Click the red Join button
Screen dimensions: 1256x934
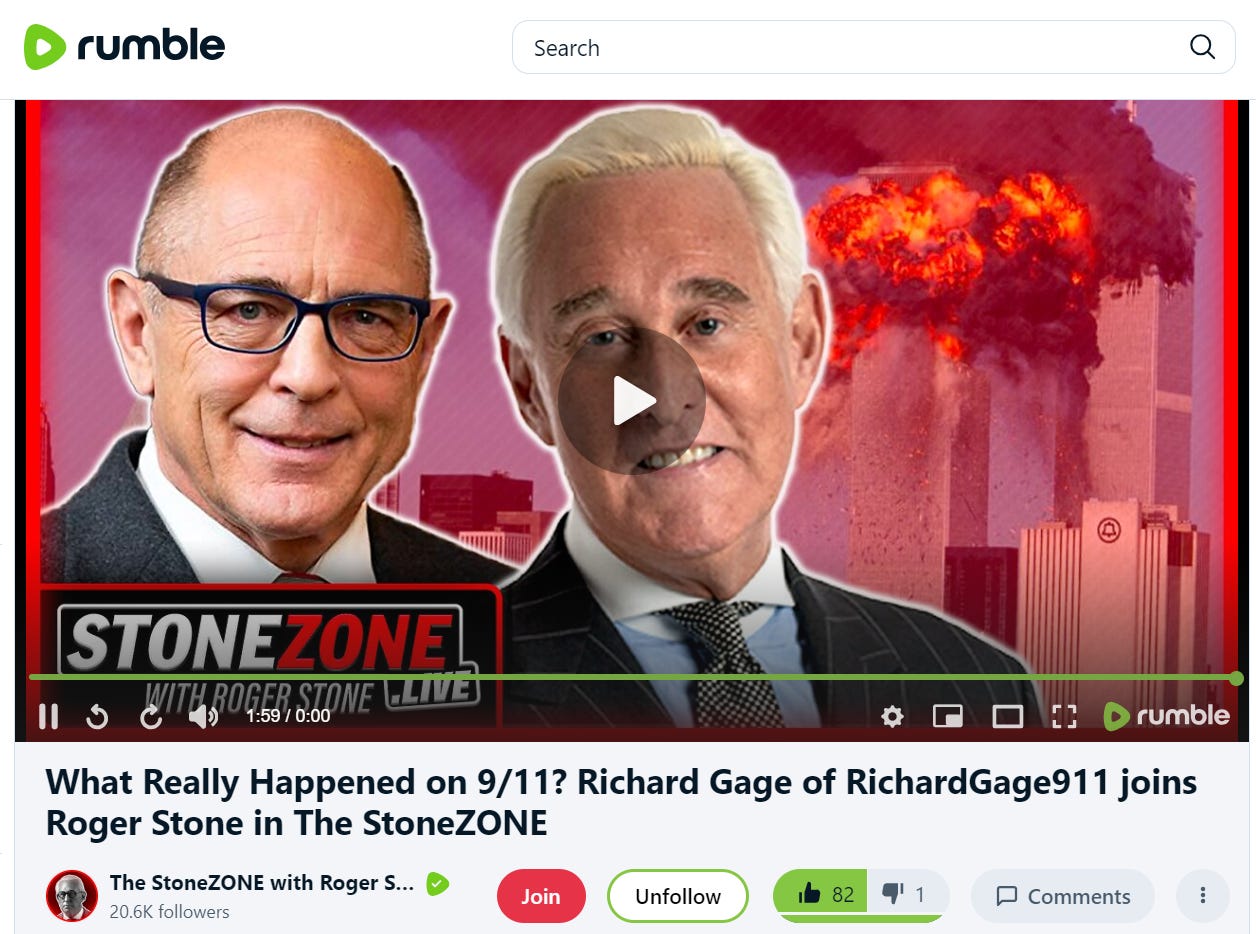pyautogui.click(x=541, y=896)
